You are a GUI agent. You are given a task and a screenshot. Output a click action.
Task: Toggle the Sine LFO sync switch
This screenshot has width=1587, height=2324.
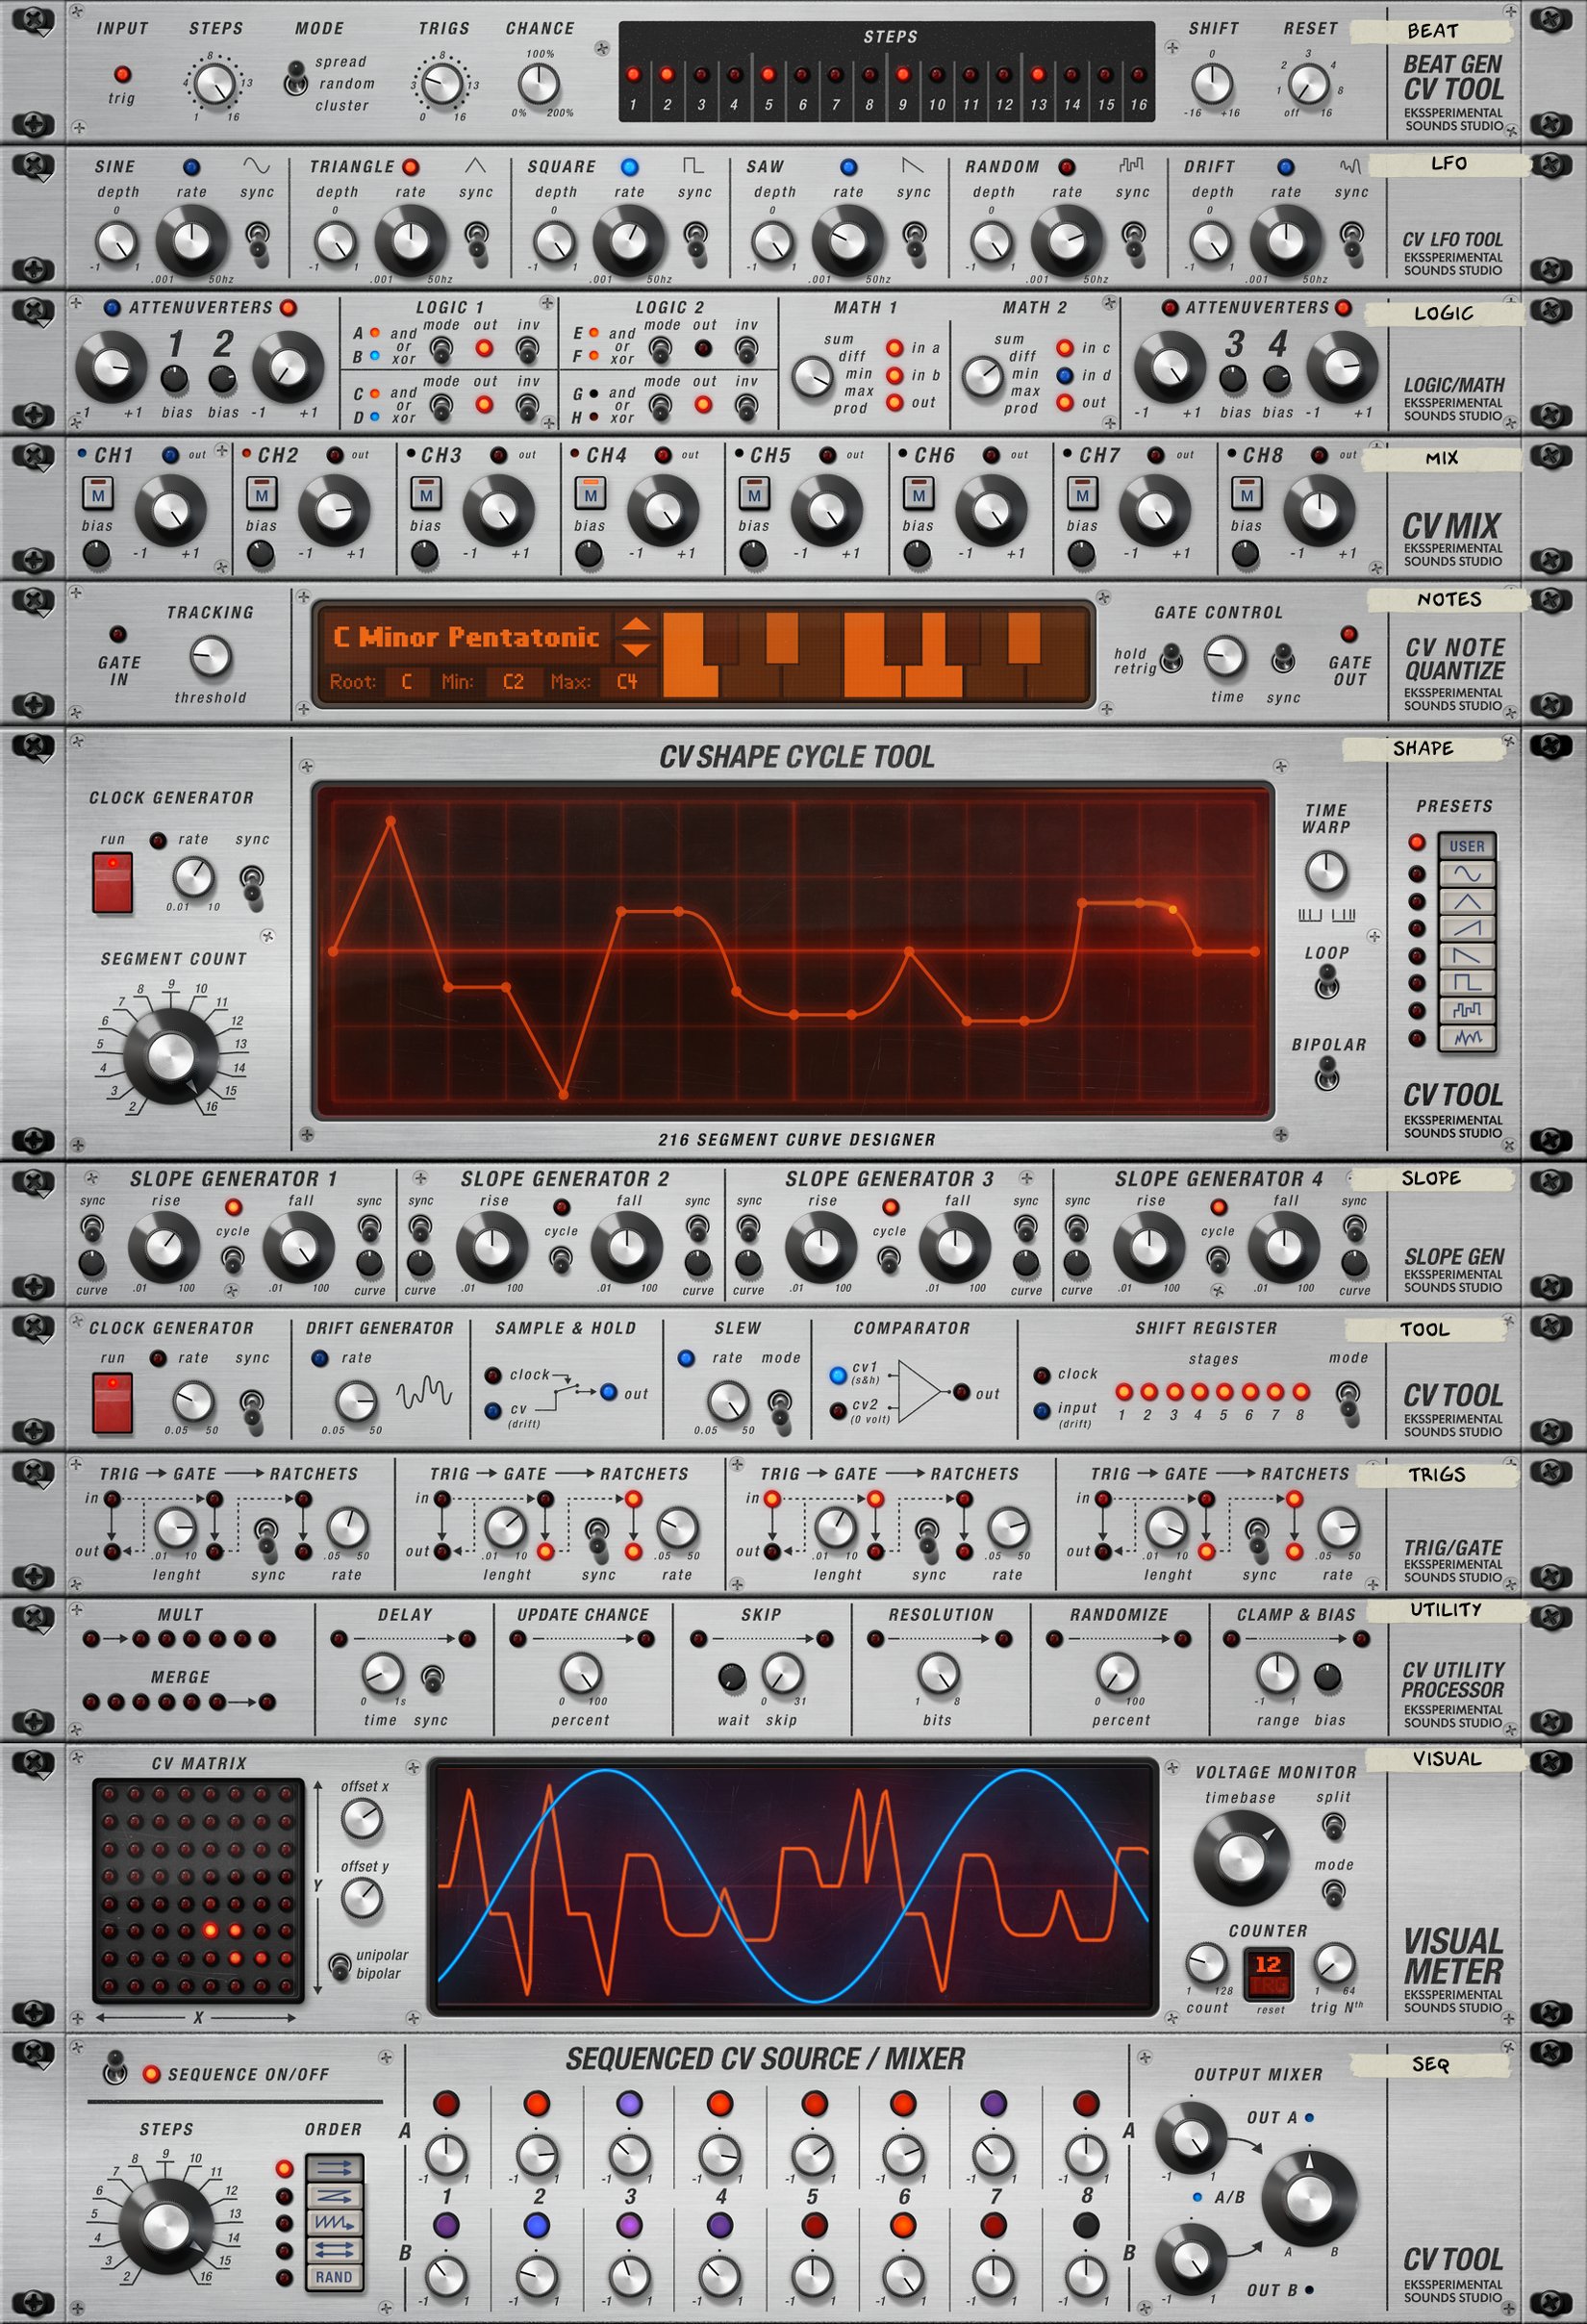[x=257, y=241]
